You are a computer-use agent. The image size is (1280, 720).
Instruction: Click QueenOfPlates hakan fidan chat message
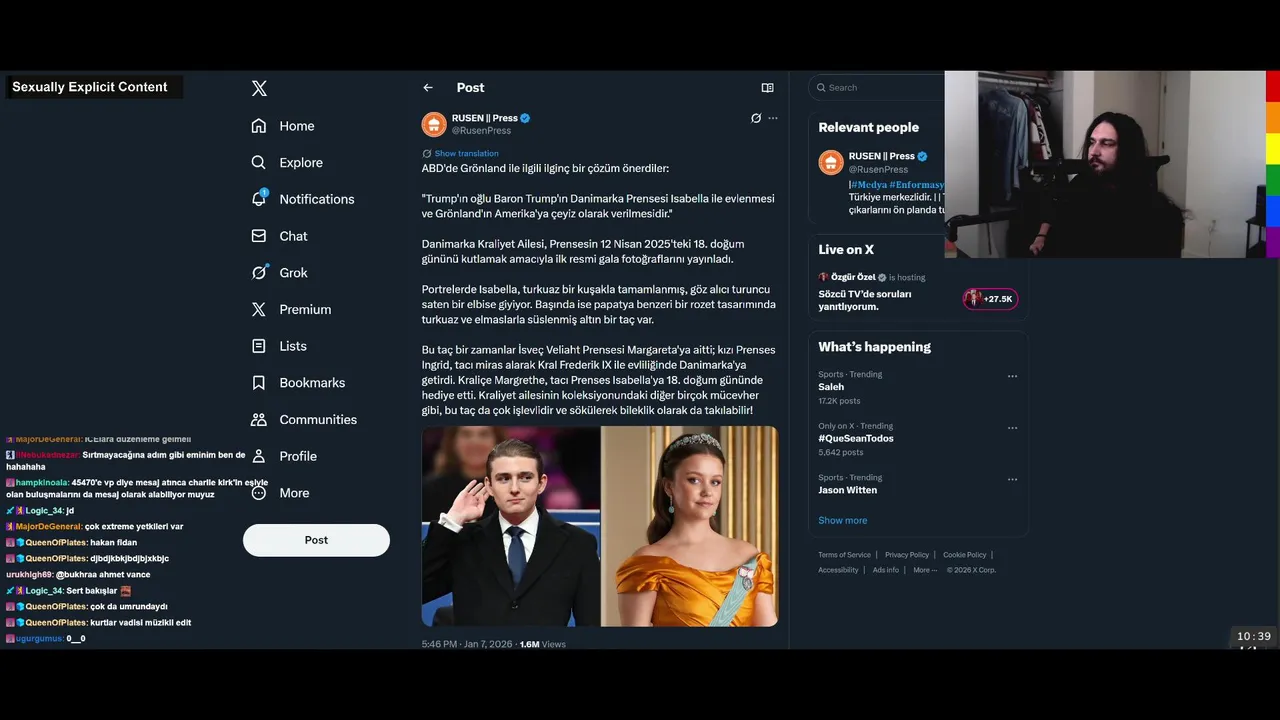71,542
